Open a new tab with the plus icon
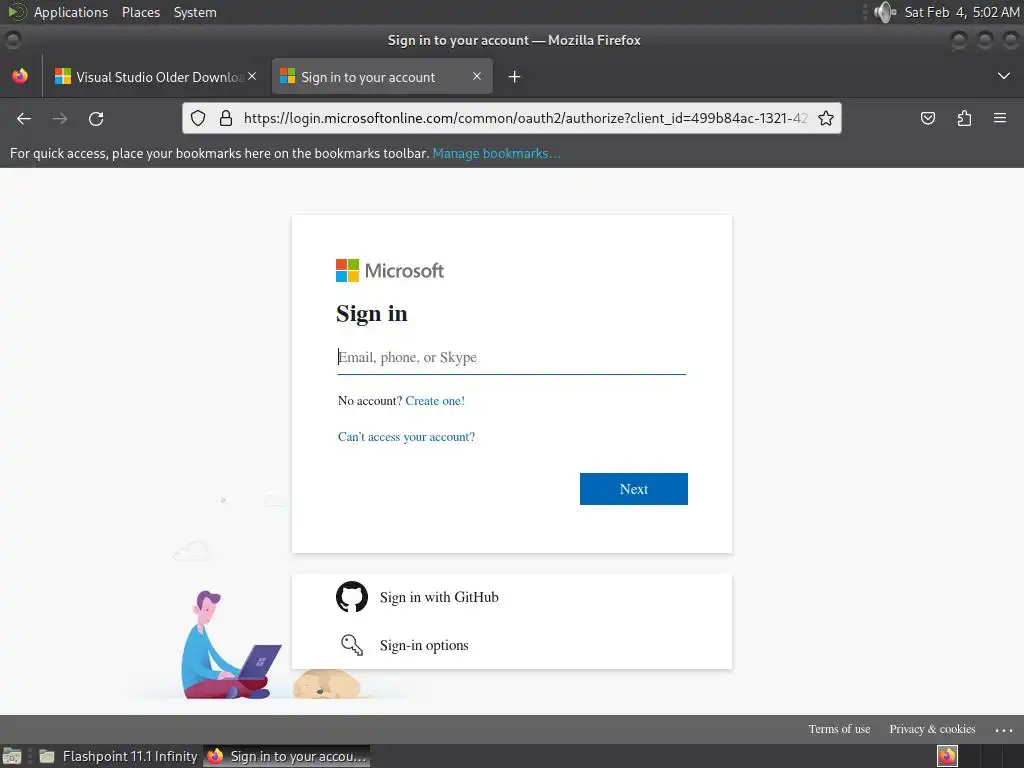The width and height of the screenshot is (1024, 768). [x=515, y=77]
